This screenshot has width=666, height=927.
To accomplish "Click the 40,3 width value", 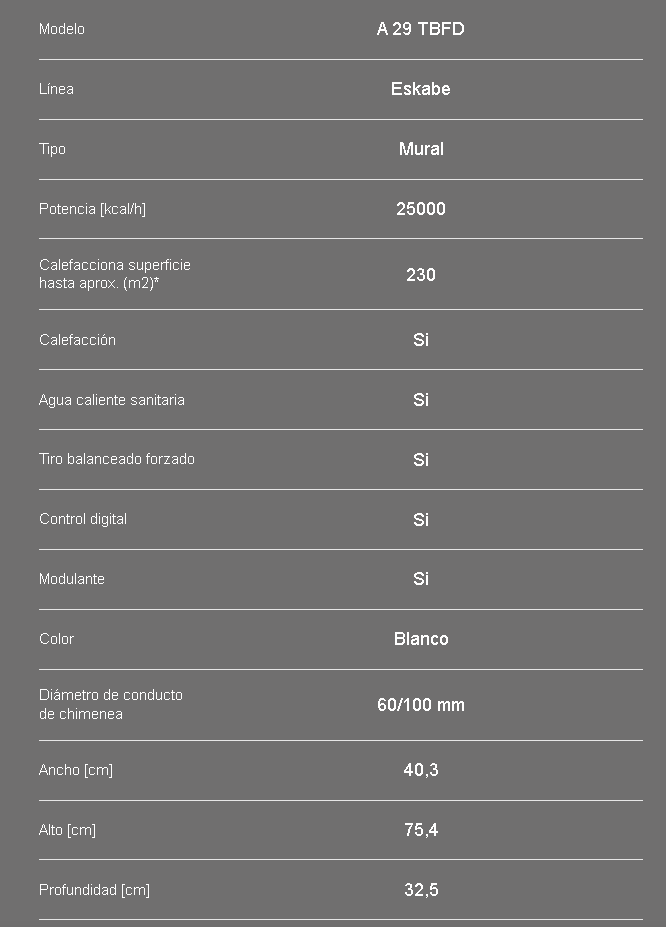I will point(420,770).
